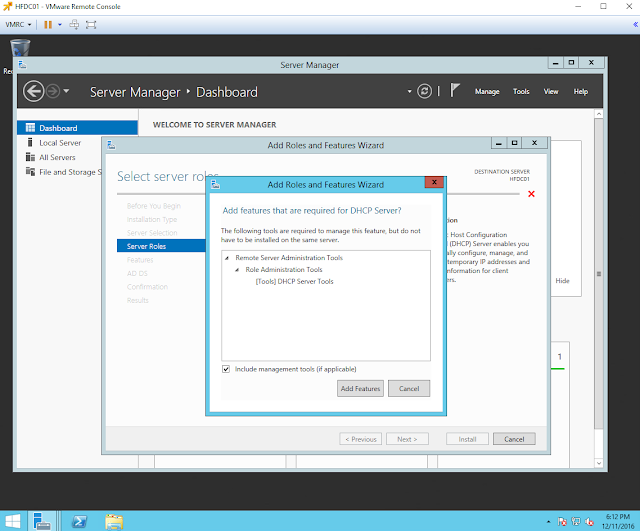Open Manage menu in Server Manager
Screen dimensions: 640x531
pos(487,91)
